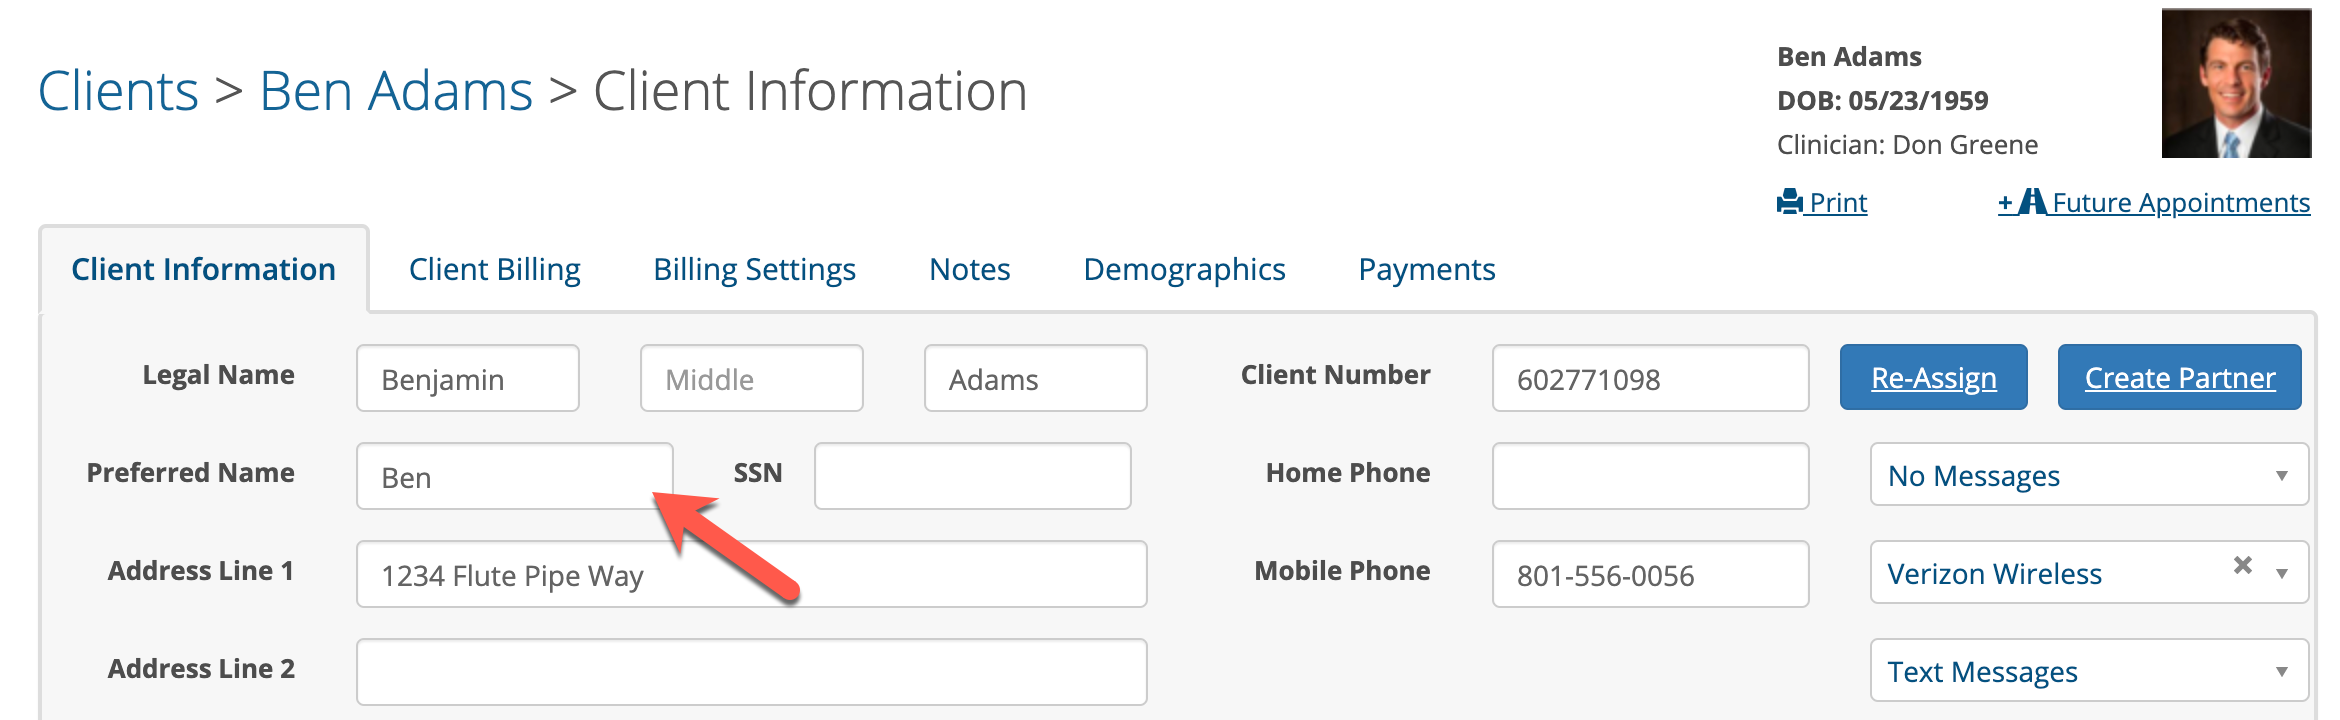Open the Billing Settings tab
This screenshot has width=2340, height=720.
click(x=754, y=270)
